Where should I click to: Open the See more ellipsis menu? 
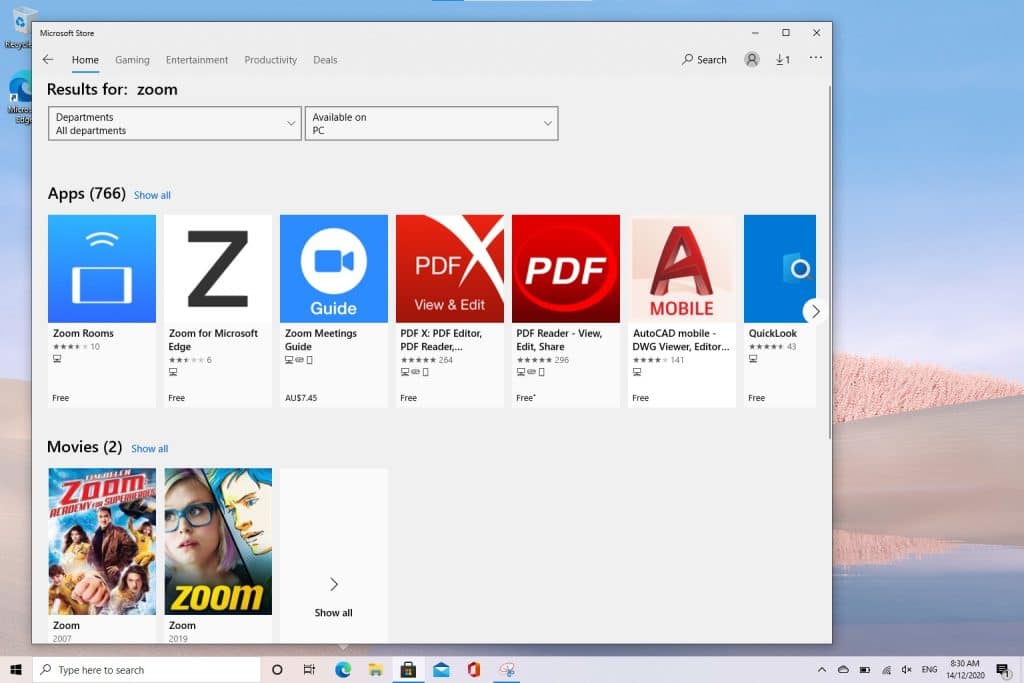click(x=816, y=59)
